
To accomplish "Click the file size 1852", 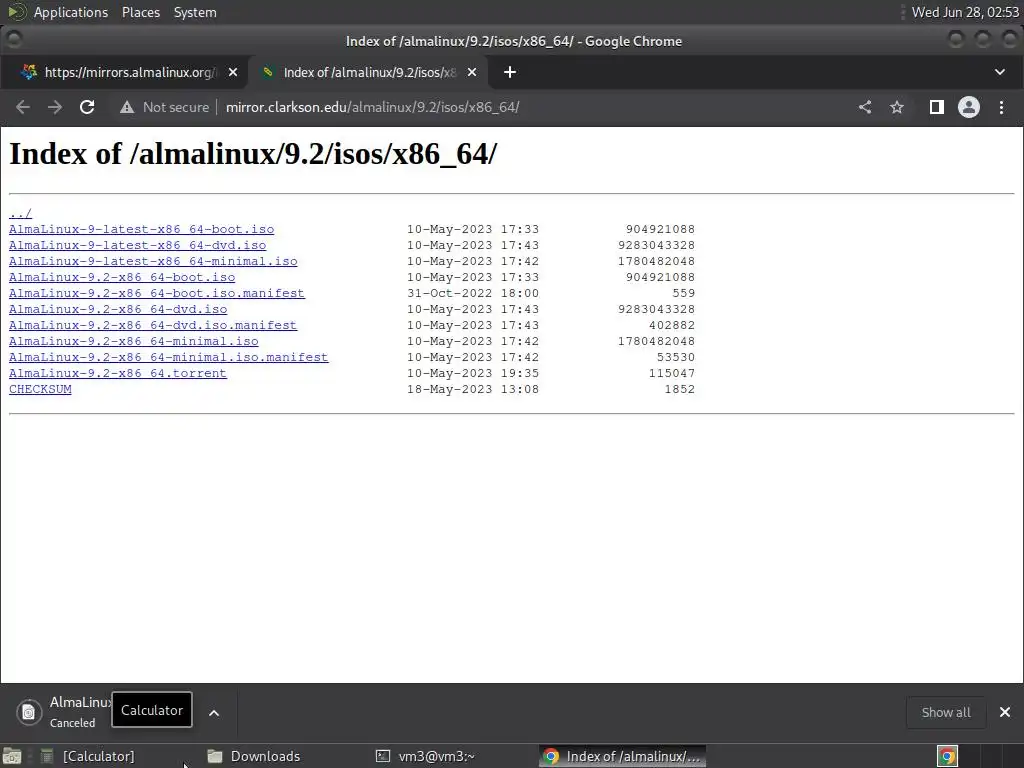I will point(679,389).
